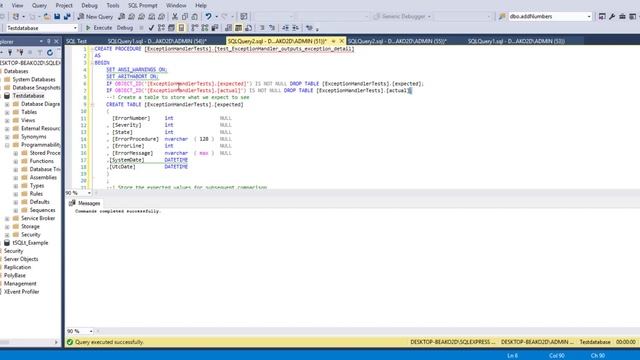
Task: Uncomment the selected lines
Action: tap(272, 28)
